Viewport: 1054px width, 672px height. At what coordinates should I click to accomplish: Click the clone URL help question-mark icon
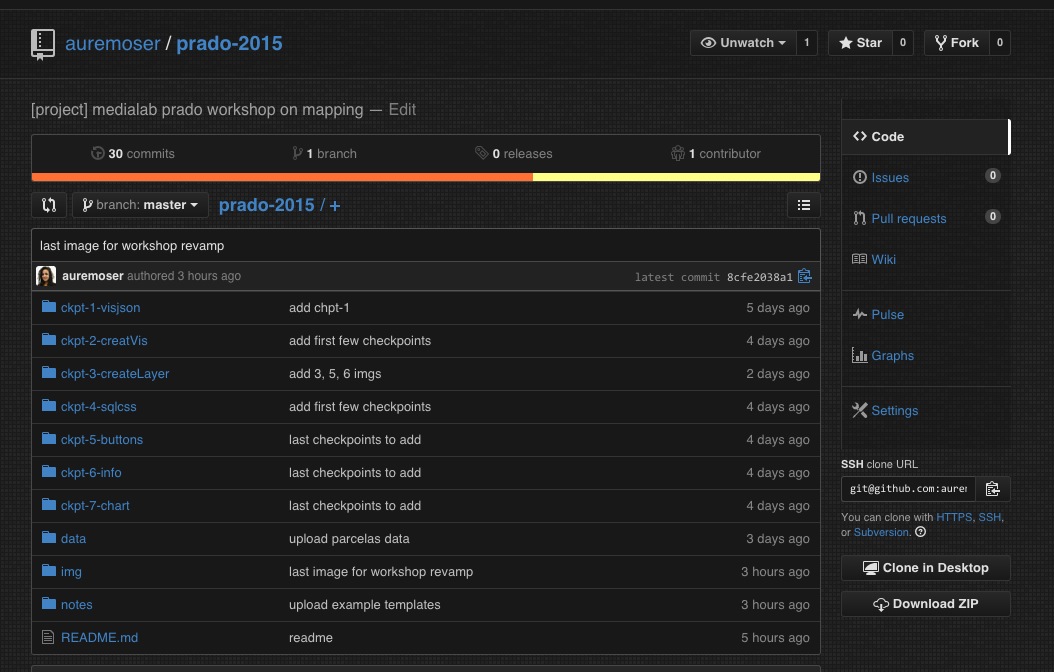921,532
